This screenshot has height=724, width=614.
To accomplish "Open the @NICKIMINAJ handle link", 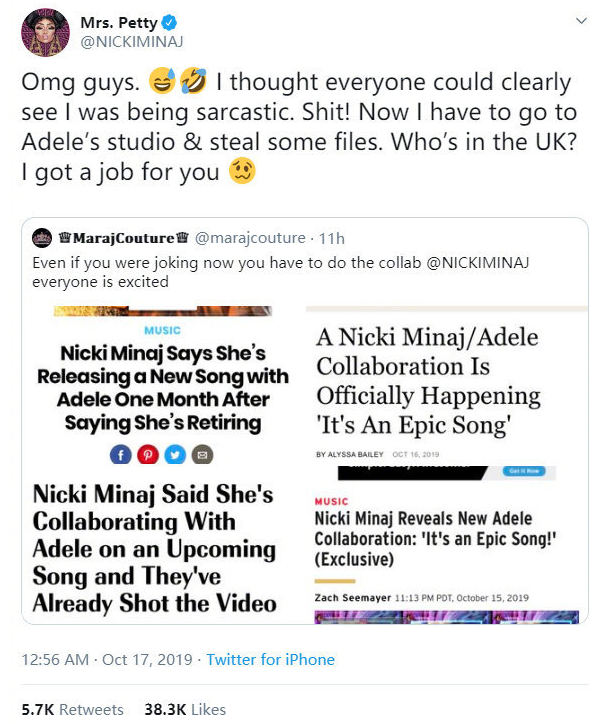I will tap(128, 41).
